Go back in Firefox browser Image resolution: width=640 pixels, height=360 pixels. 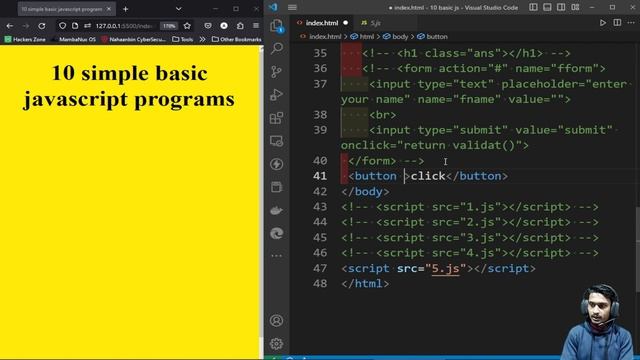click(9, 26)
